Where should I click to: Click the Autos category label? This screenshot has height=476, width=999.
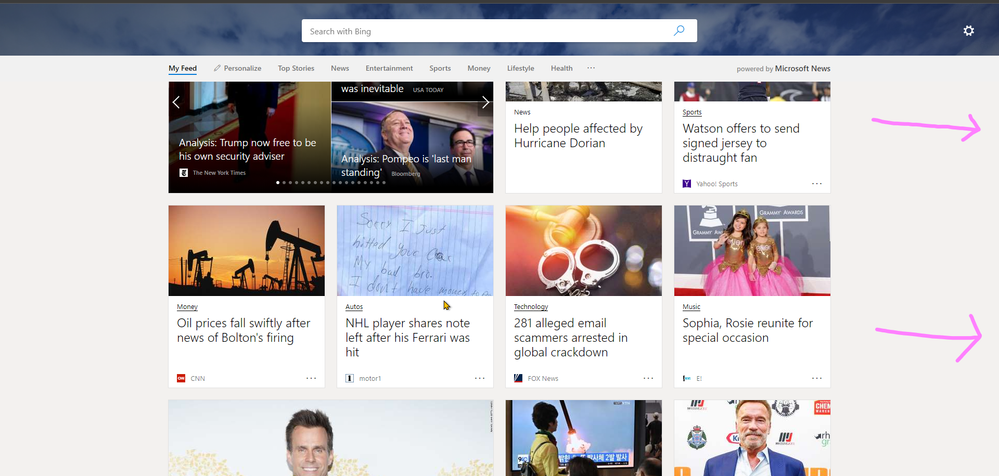click(354, 307)
